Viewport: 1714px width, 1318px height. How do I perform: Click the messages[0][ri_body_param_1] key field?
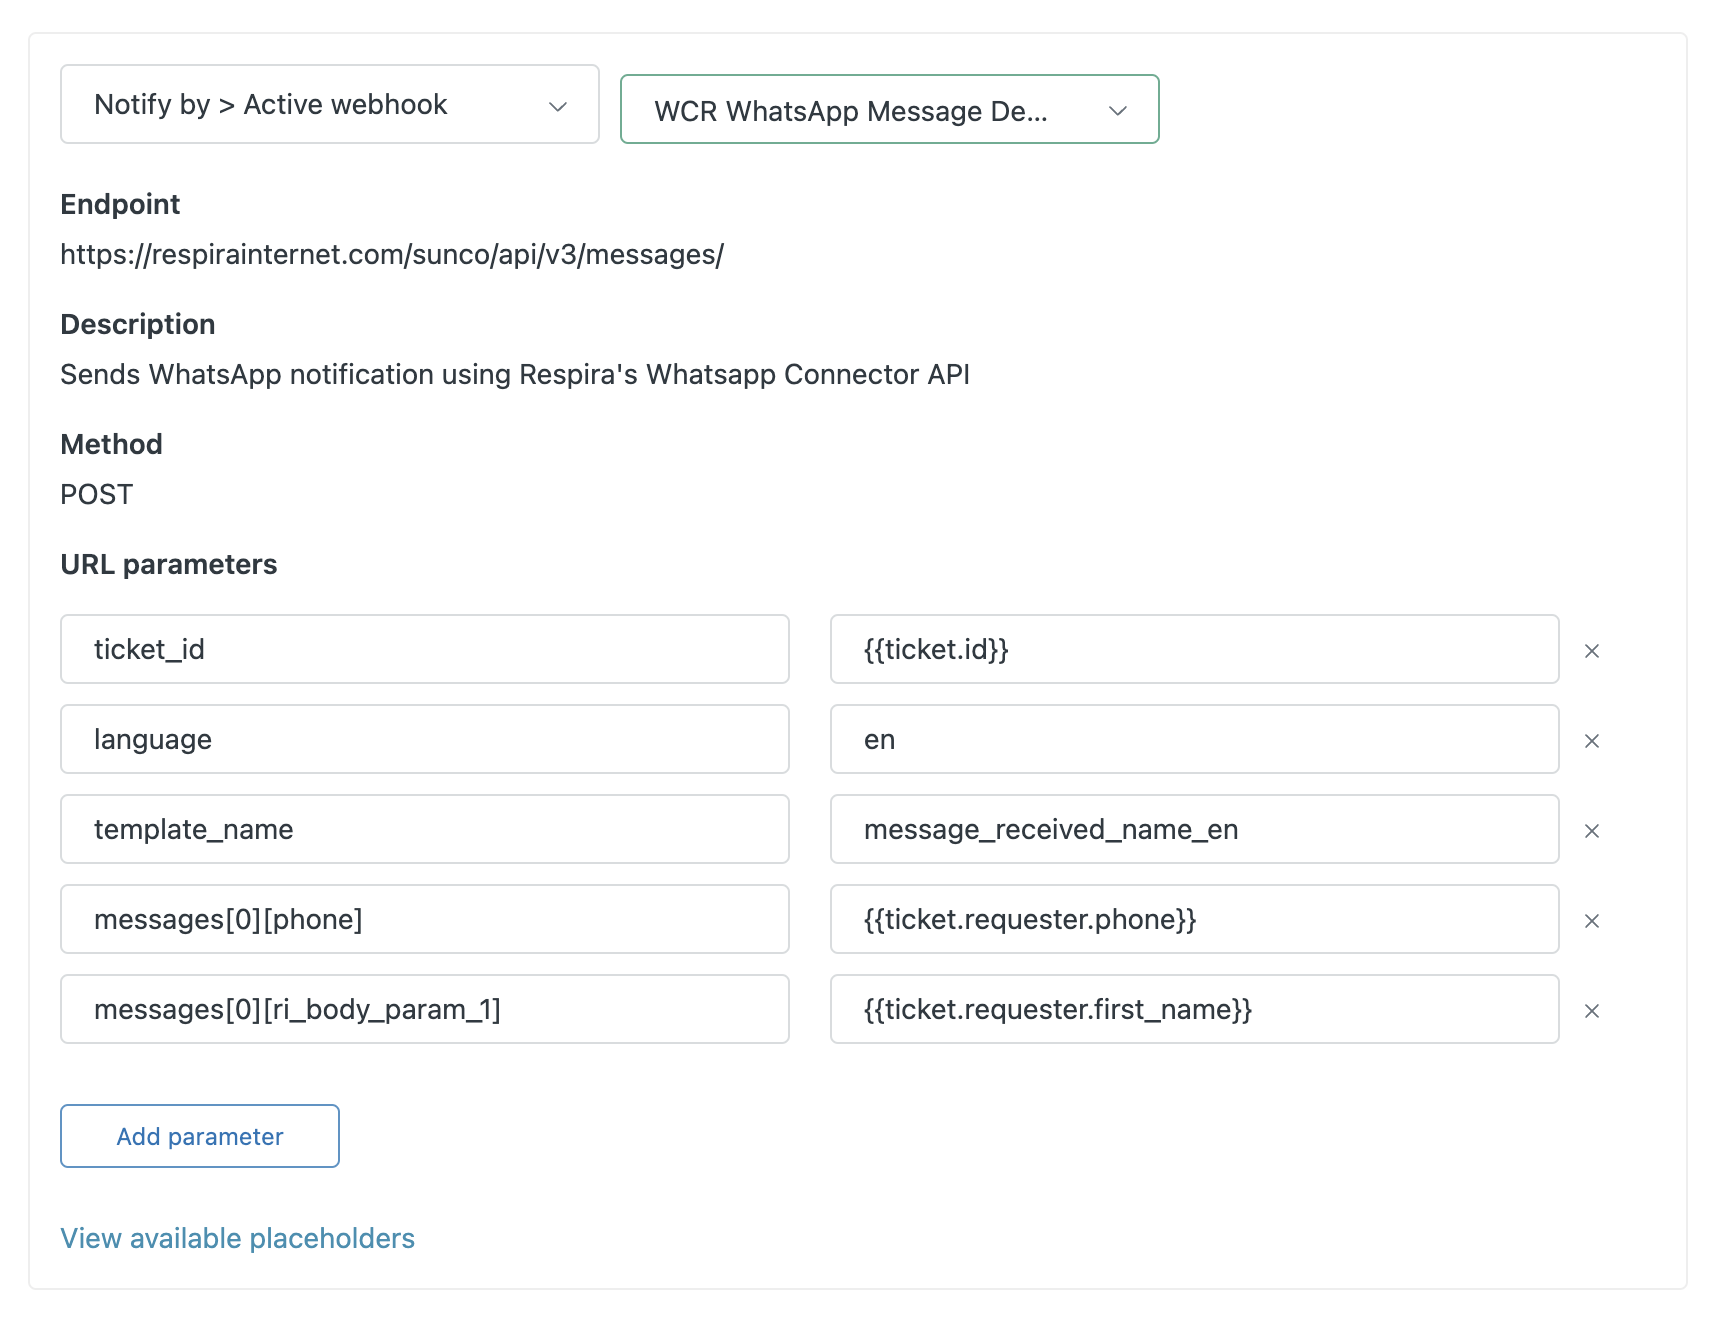pyautogui.click(x=424, y=1010)
